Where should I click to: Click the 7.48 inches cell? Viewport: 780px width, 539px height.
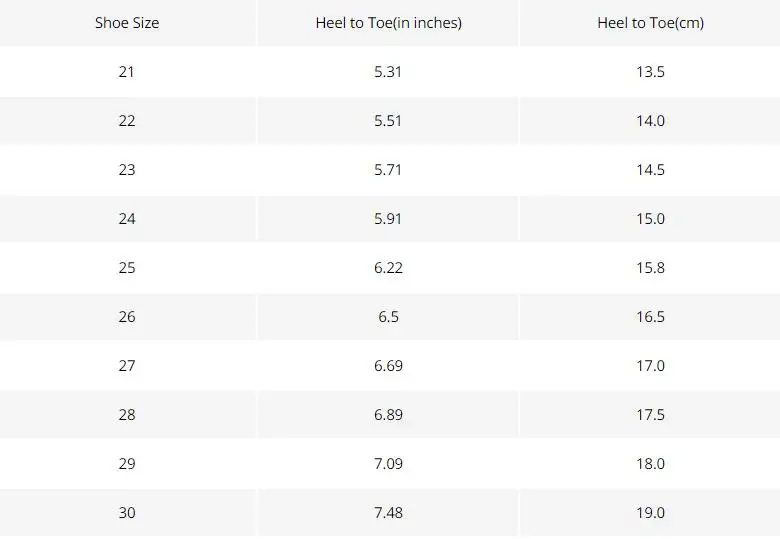coord(388,513)
